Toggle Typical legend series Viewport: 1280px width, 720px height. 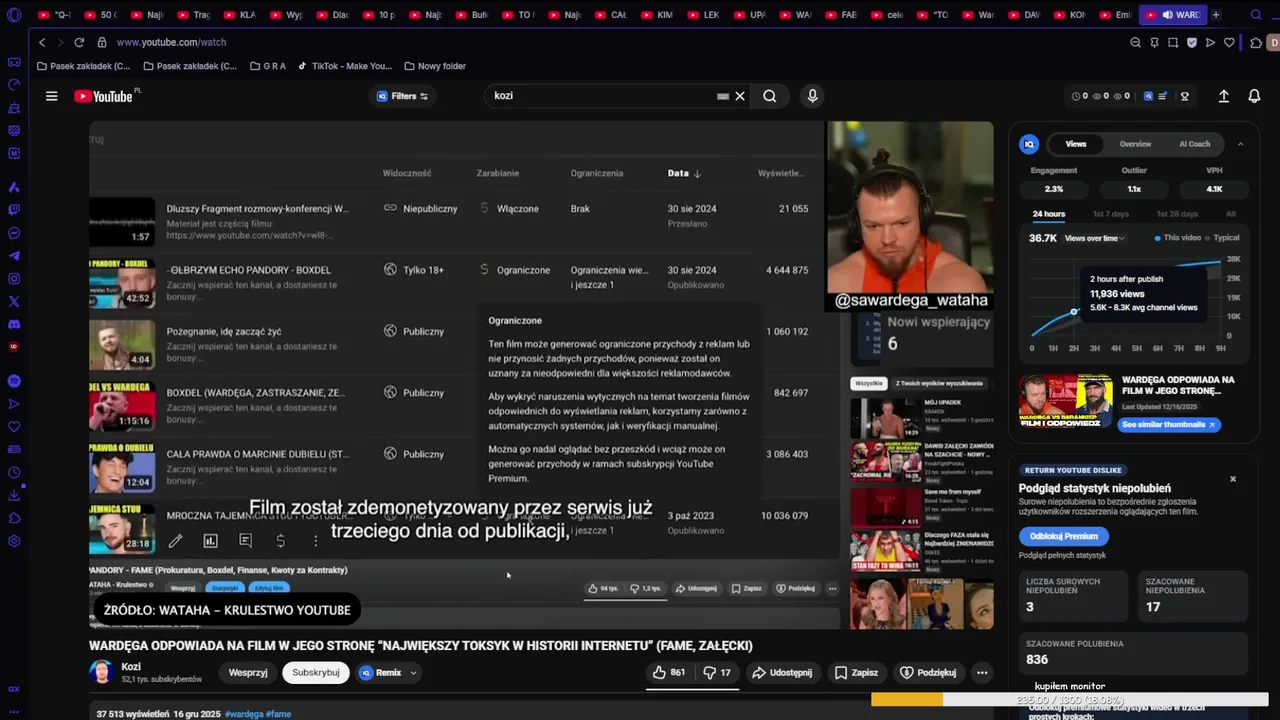click(x=1223, y=238)
